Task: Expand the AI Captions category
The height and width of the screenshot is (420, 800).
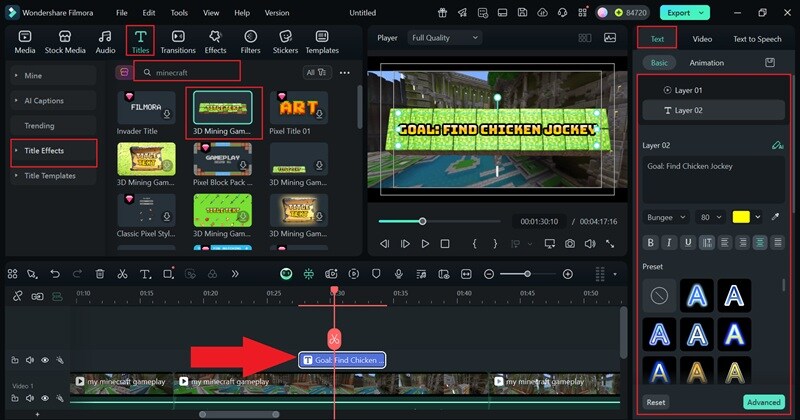Action: (x=53, y=101)
